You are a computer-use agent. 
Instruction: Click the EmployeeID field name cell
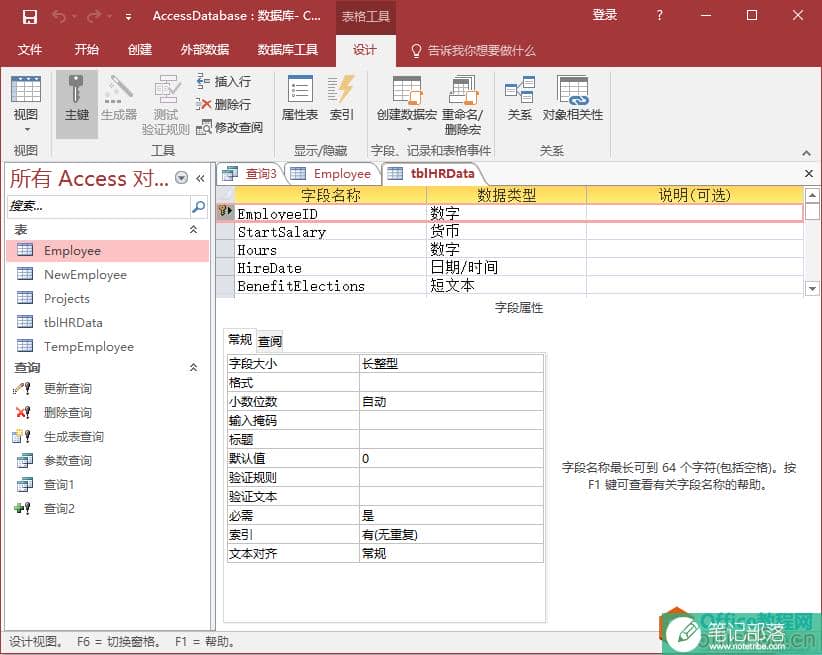(331, 214)
